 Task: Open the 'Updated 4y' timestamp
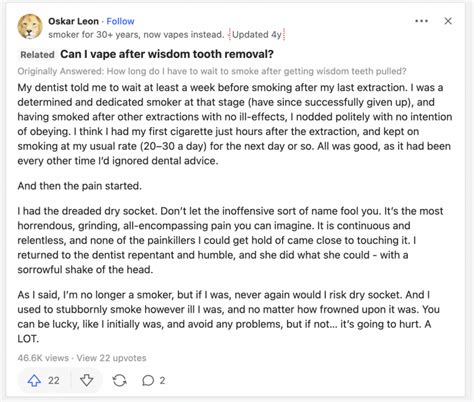[x=257, y=35]
